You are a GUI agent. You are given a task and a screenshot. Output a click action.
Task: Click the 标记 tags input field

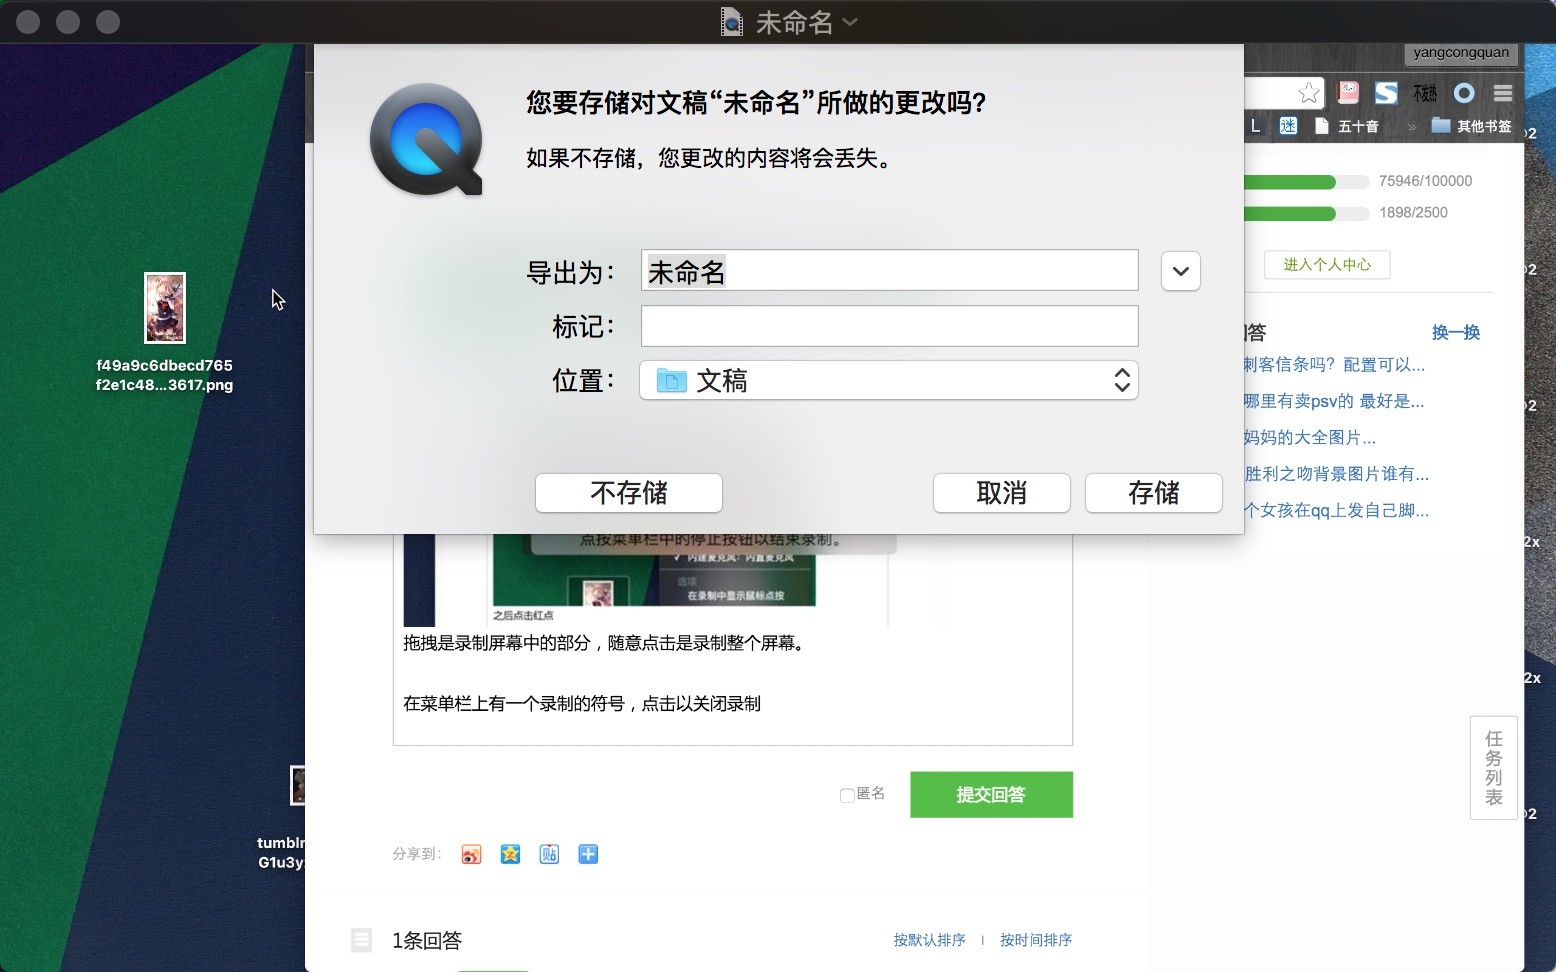click(888, 326)
